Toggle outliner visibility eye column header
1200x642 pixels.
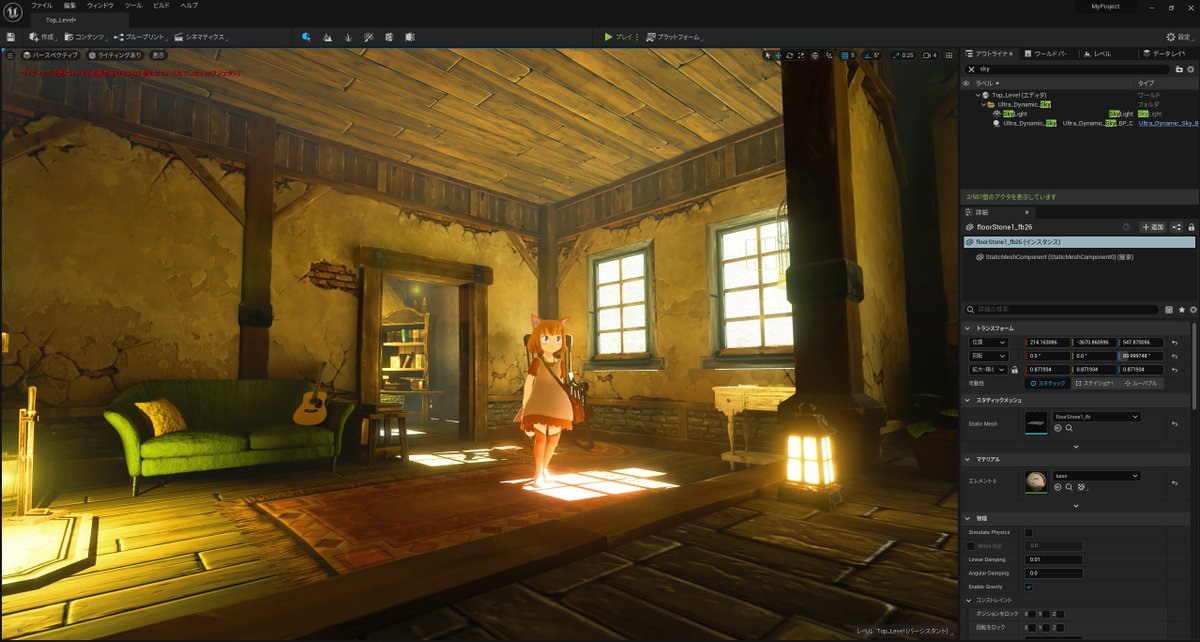[966, 83]
